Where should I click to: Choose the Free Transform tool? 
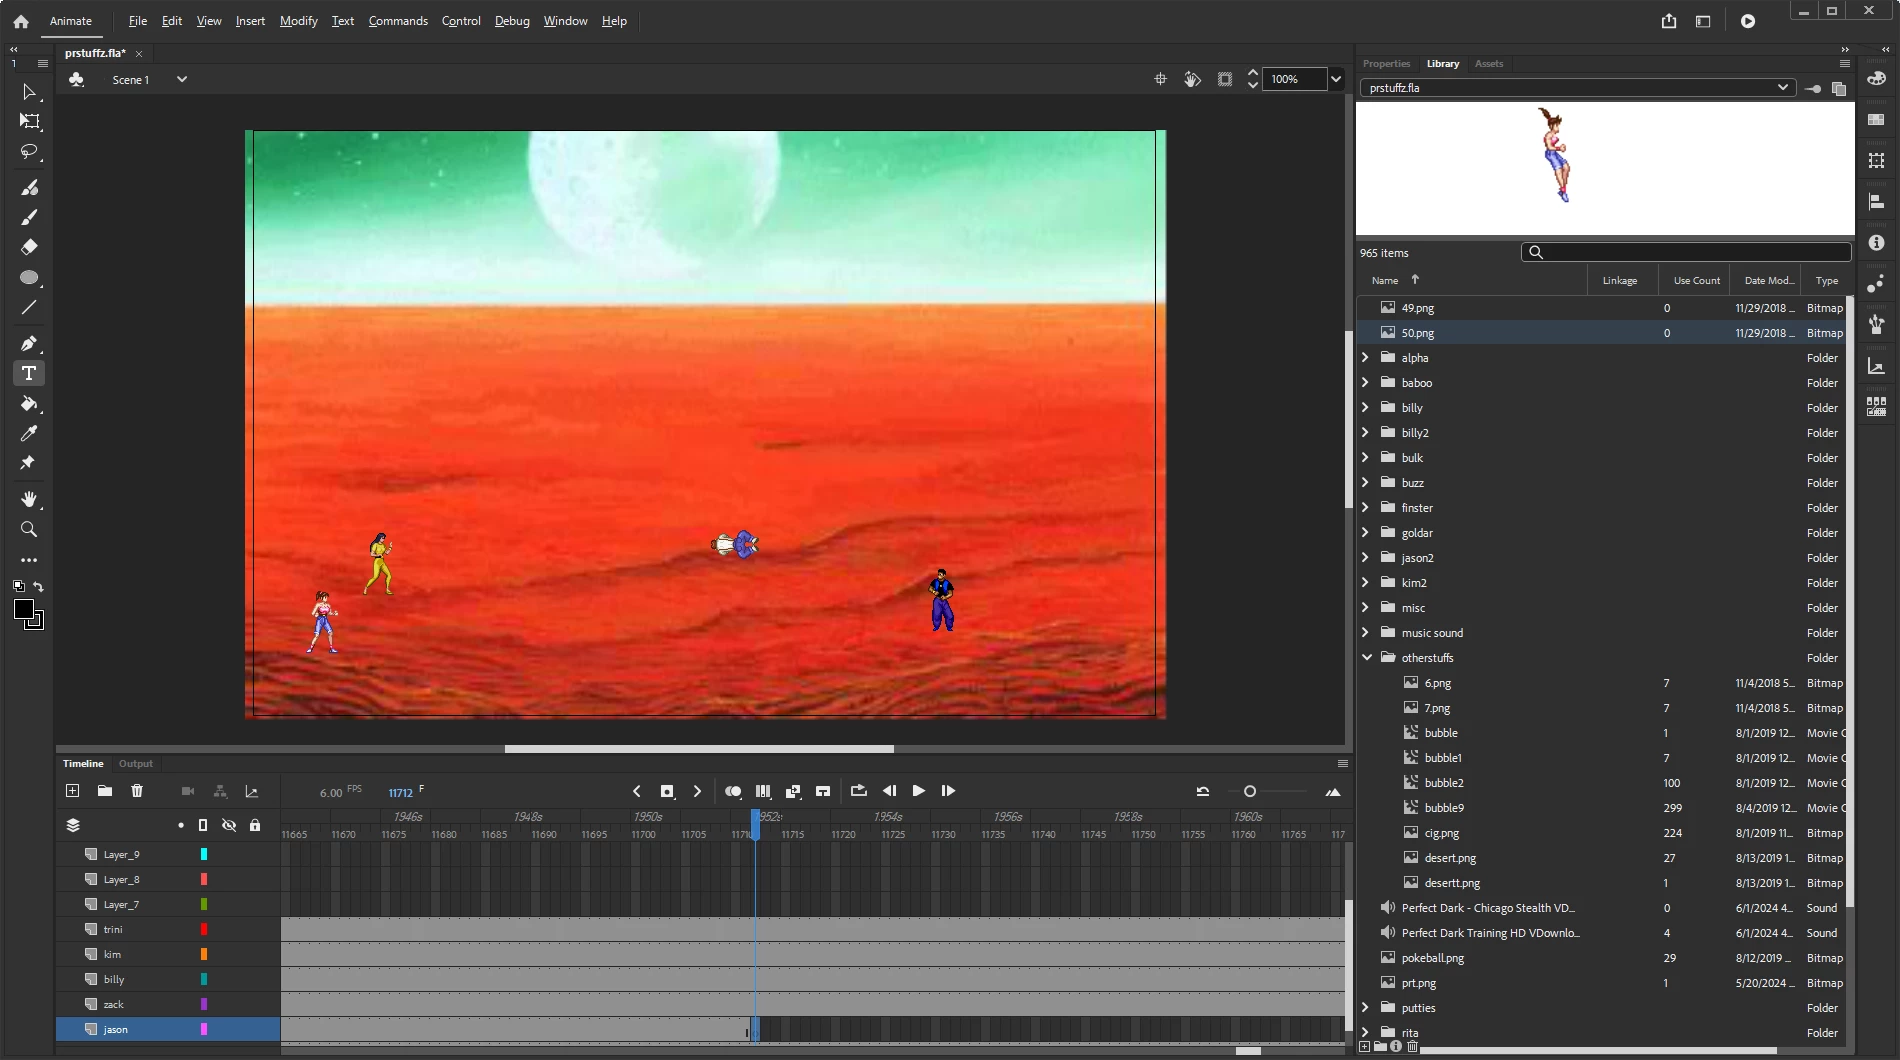(x=29, y=122)
